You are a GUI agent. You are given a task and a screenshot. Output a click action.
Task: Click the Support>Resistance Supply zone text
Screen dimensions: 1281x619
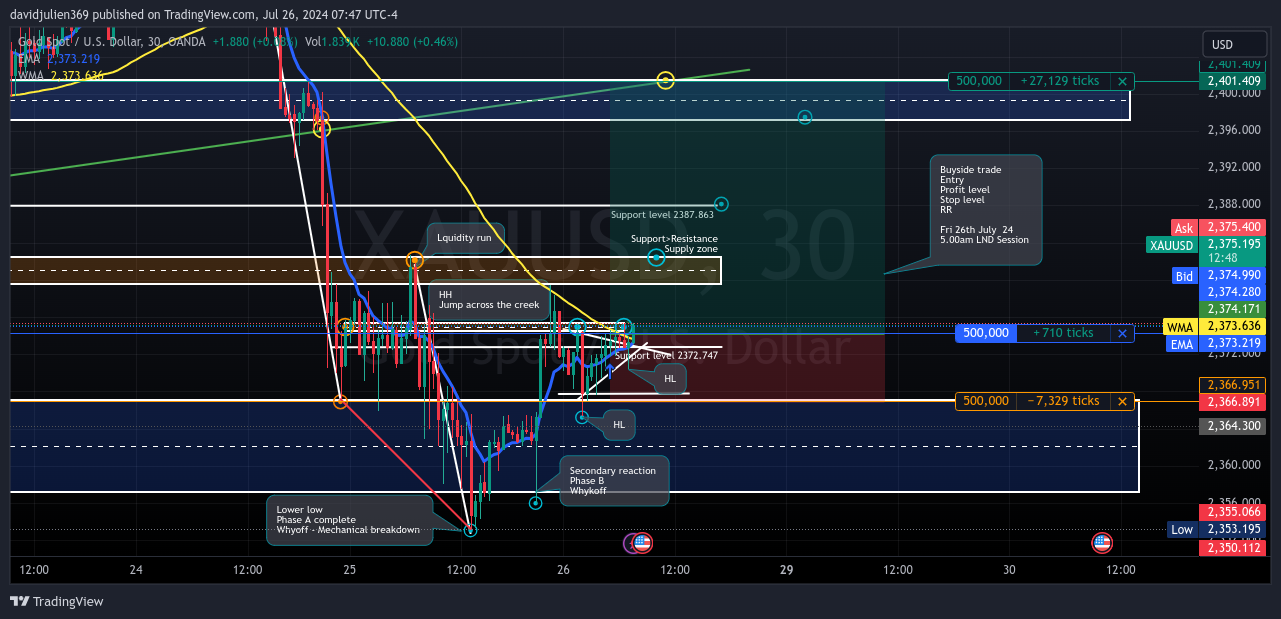click(x=674, y=244)
